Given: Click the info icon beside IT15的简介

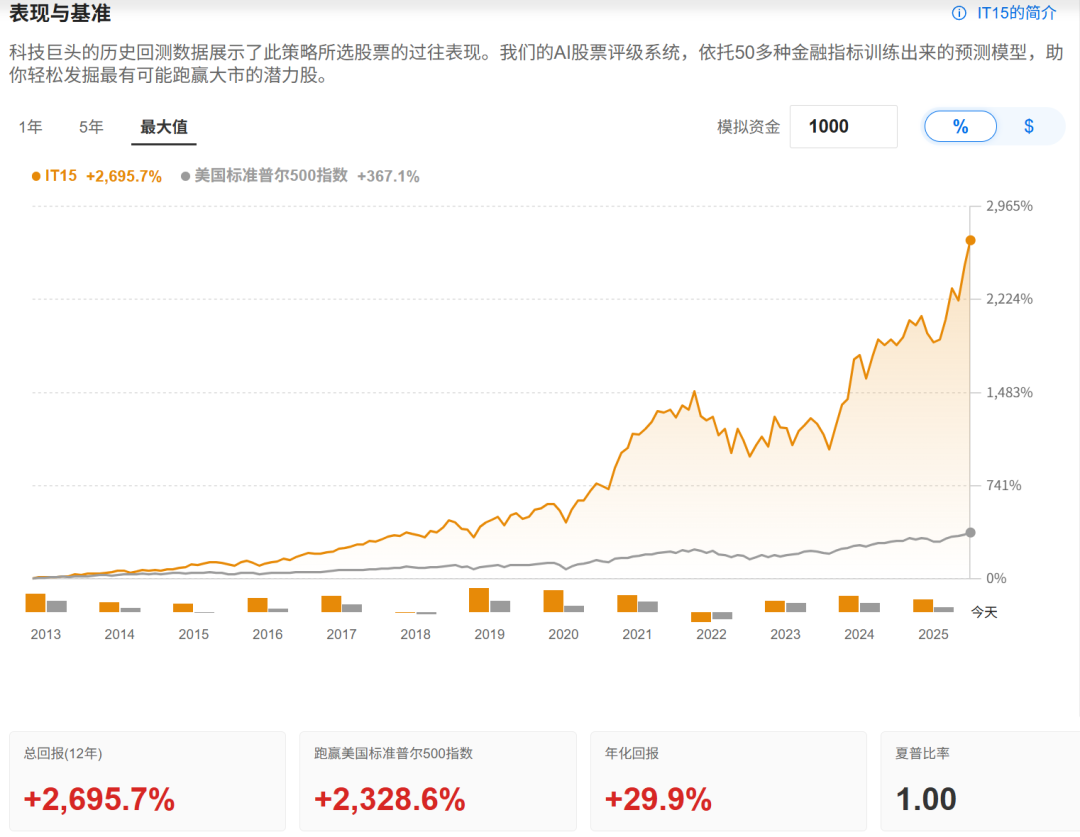Looking at the screenshot, I should pos(959,13).
